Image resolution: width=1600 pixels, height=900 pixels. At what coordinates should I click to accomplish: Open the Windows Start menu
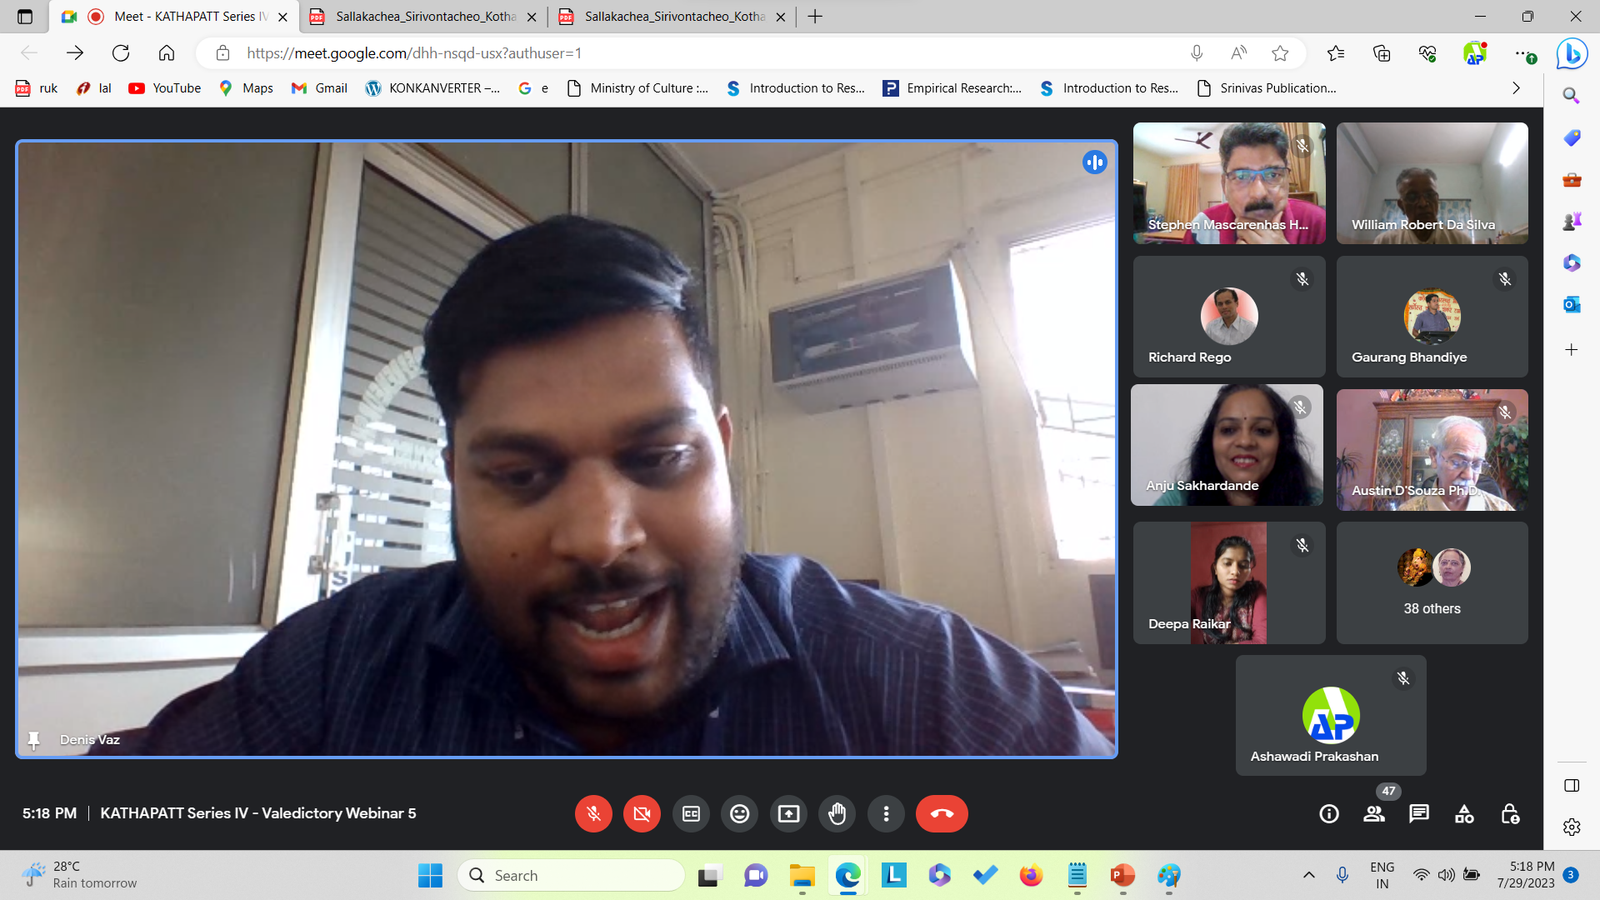(430, 875)
